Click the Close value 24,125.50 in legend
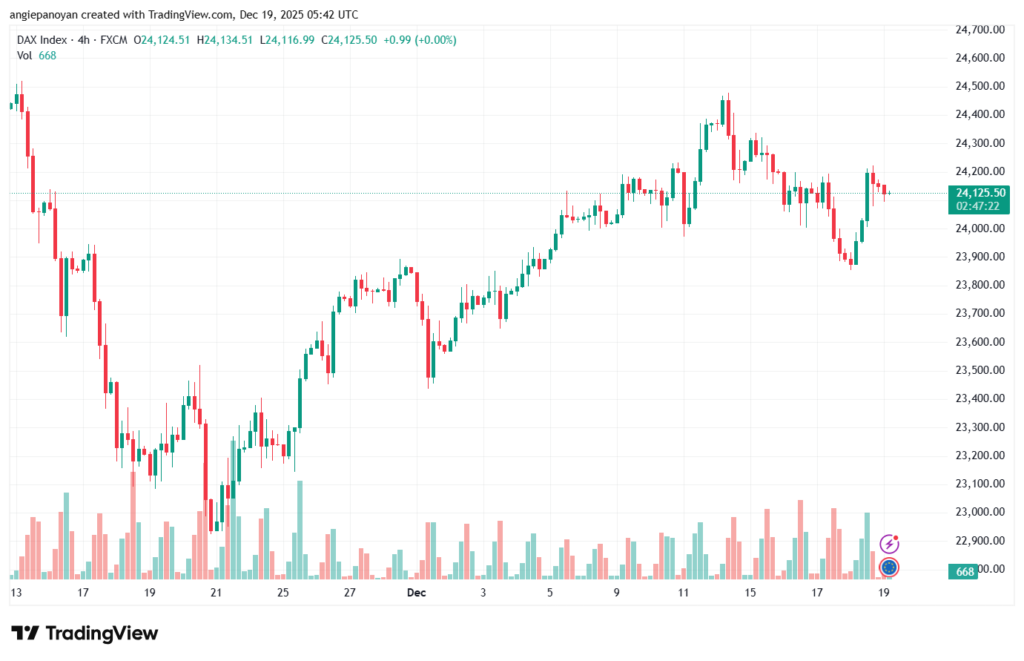This screenshot has height=661, width=1024. (352, 39)
